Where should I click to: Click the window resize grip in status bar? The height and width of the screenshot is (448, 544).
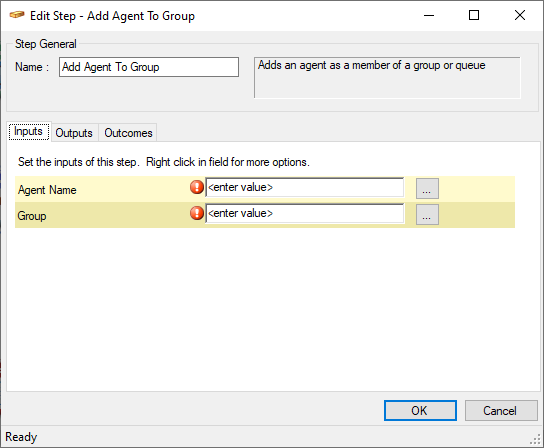(536, 440)
